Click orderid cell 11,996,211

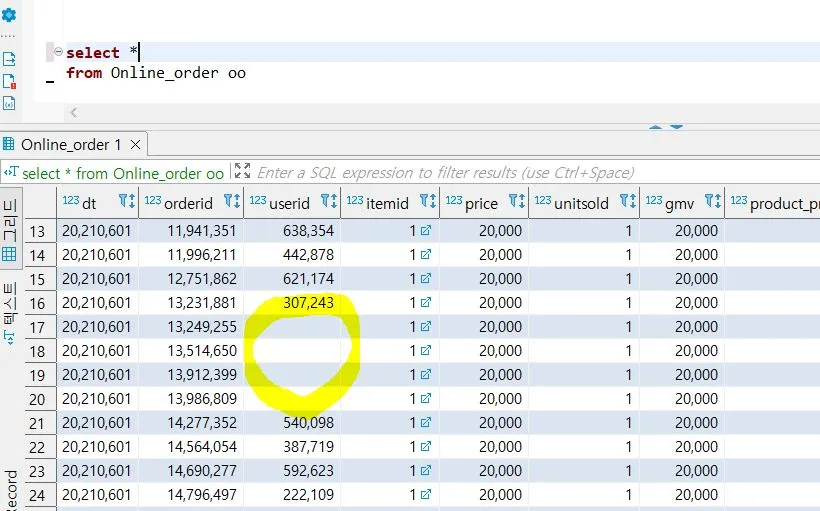[x=191, y=255]
